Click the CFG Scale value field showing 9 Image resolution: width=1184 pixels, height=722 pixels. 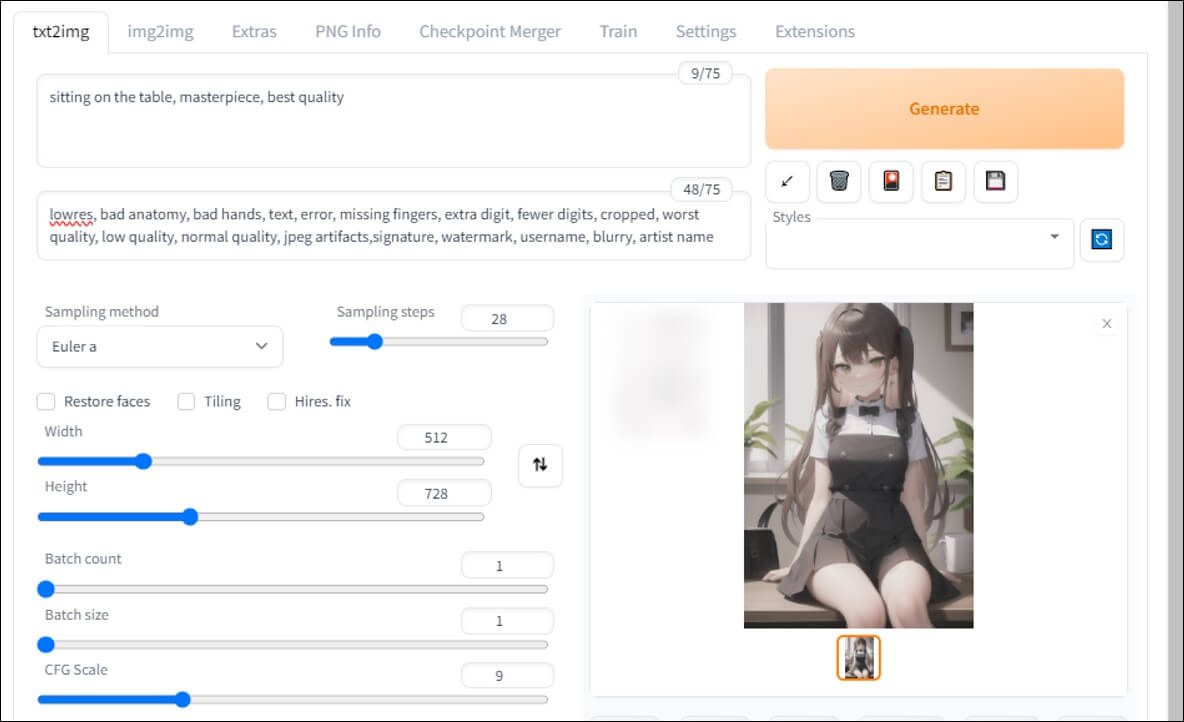(x=507, y=676)
